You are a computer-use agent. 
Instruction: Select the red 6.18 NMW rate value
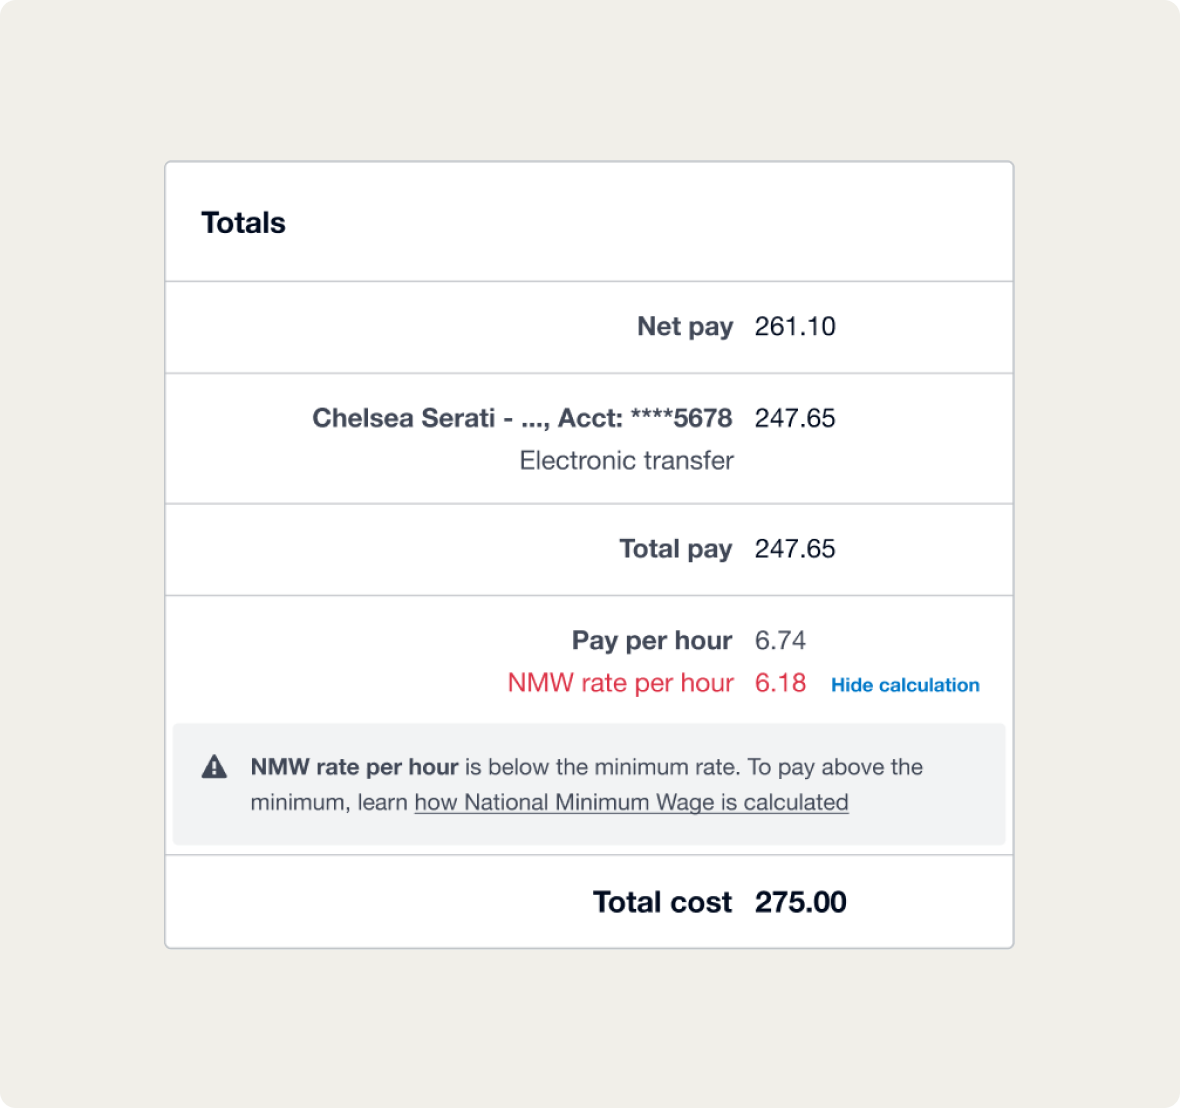[780, 683]
